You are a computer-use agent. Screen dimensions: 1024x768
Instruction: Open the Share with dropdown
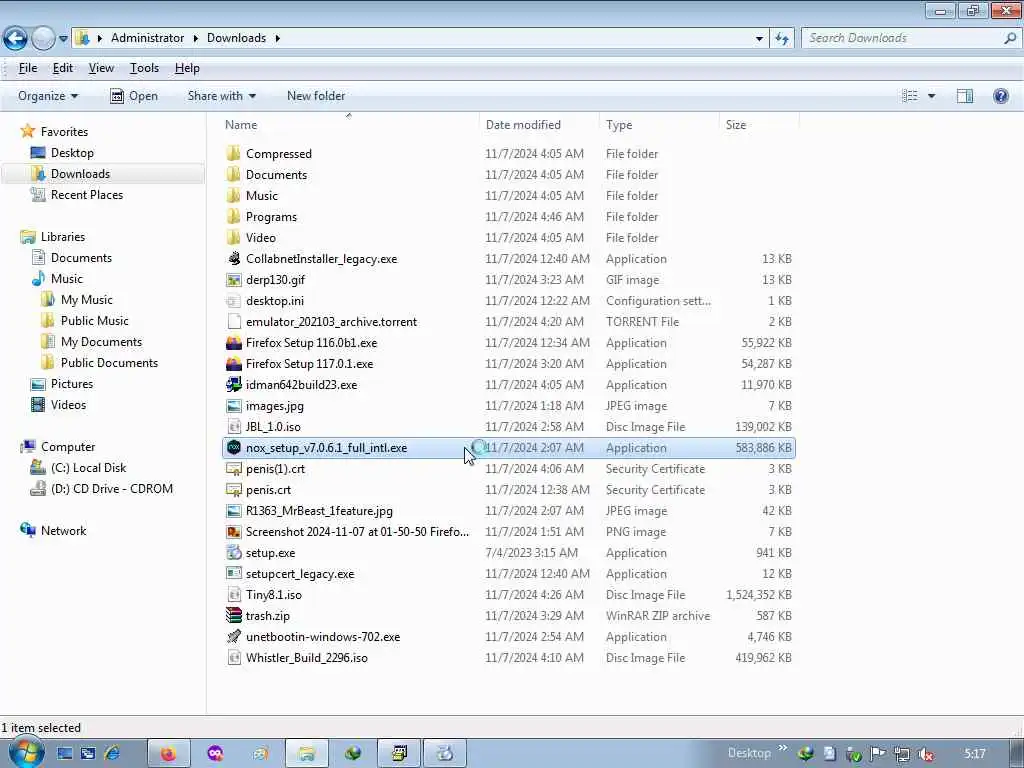click(221, 96)
